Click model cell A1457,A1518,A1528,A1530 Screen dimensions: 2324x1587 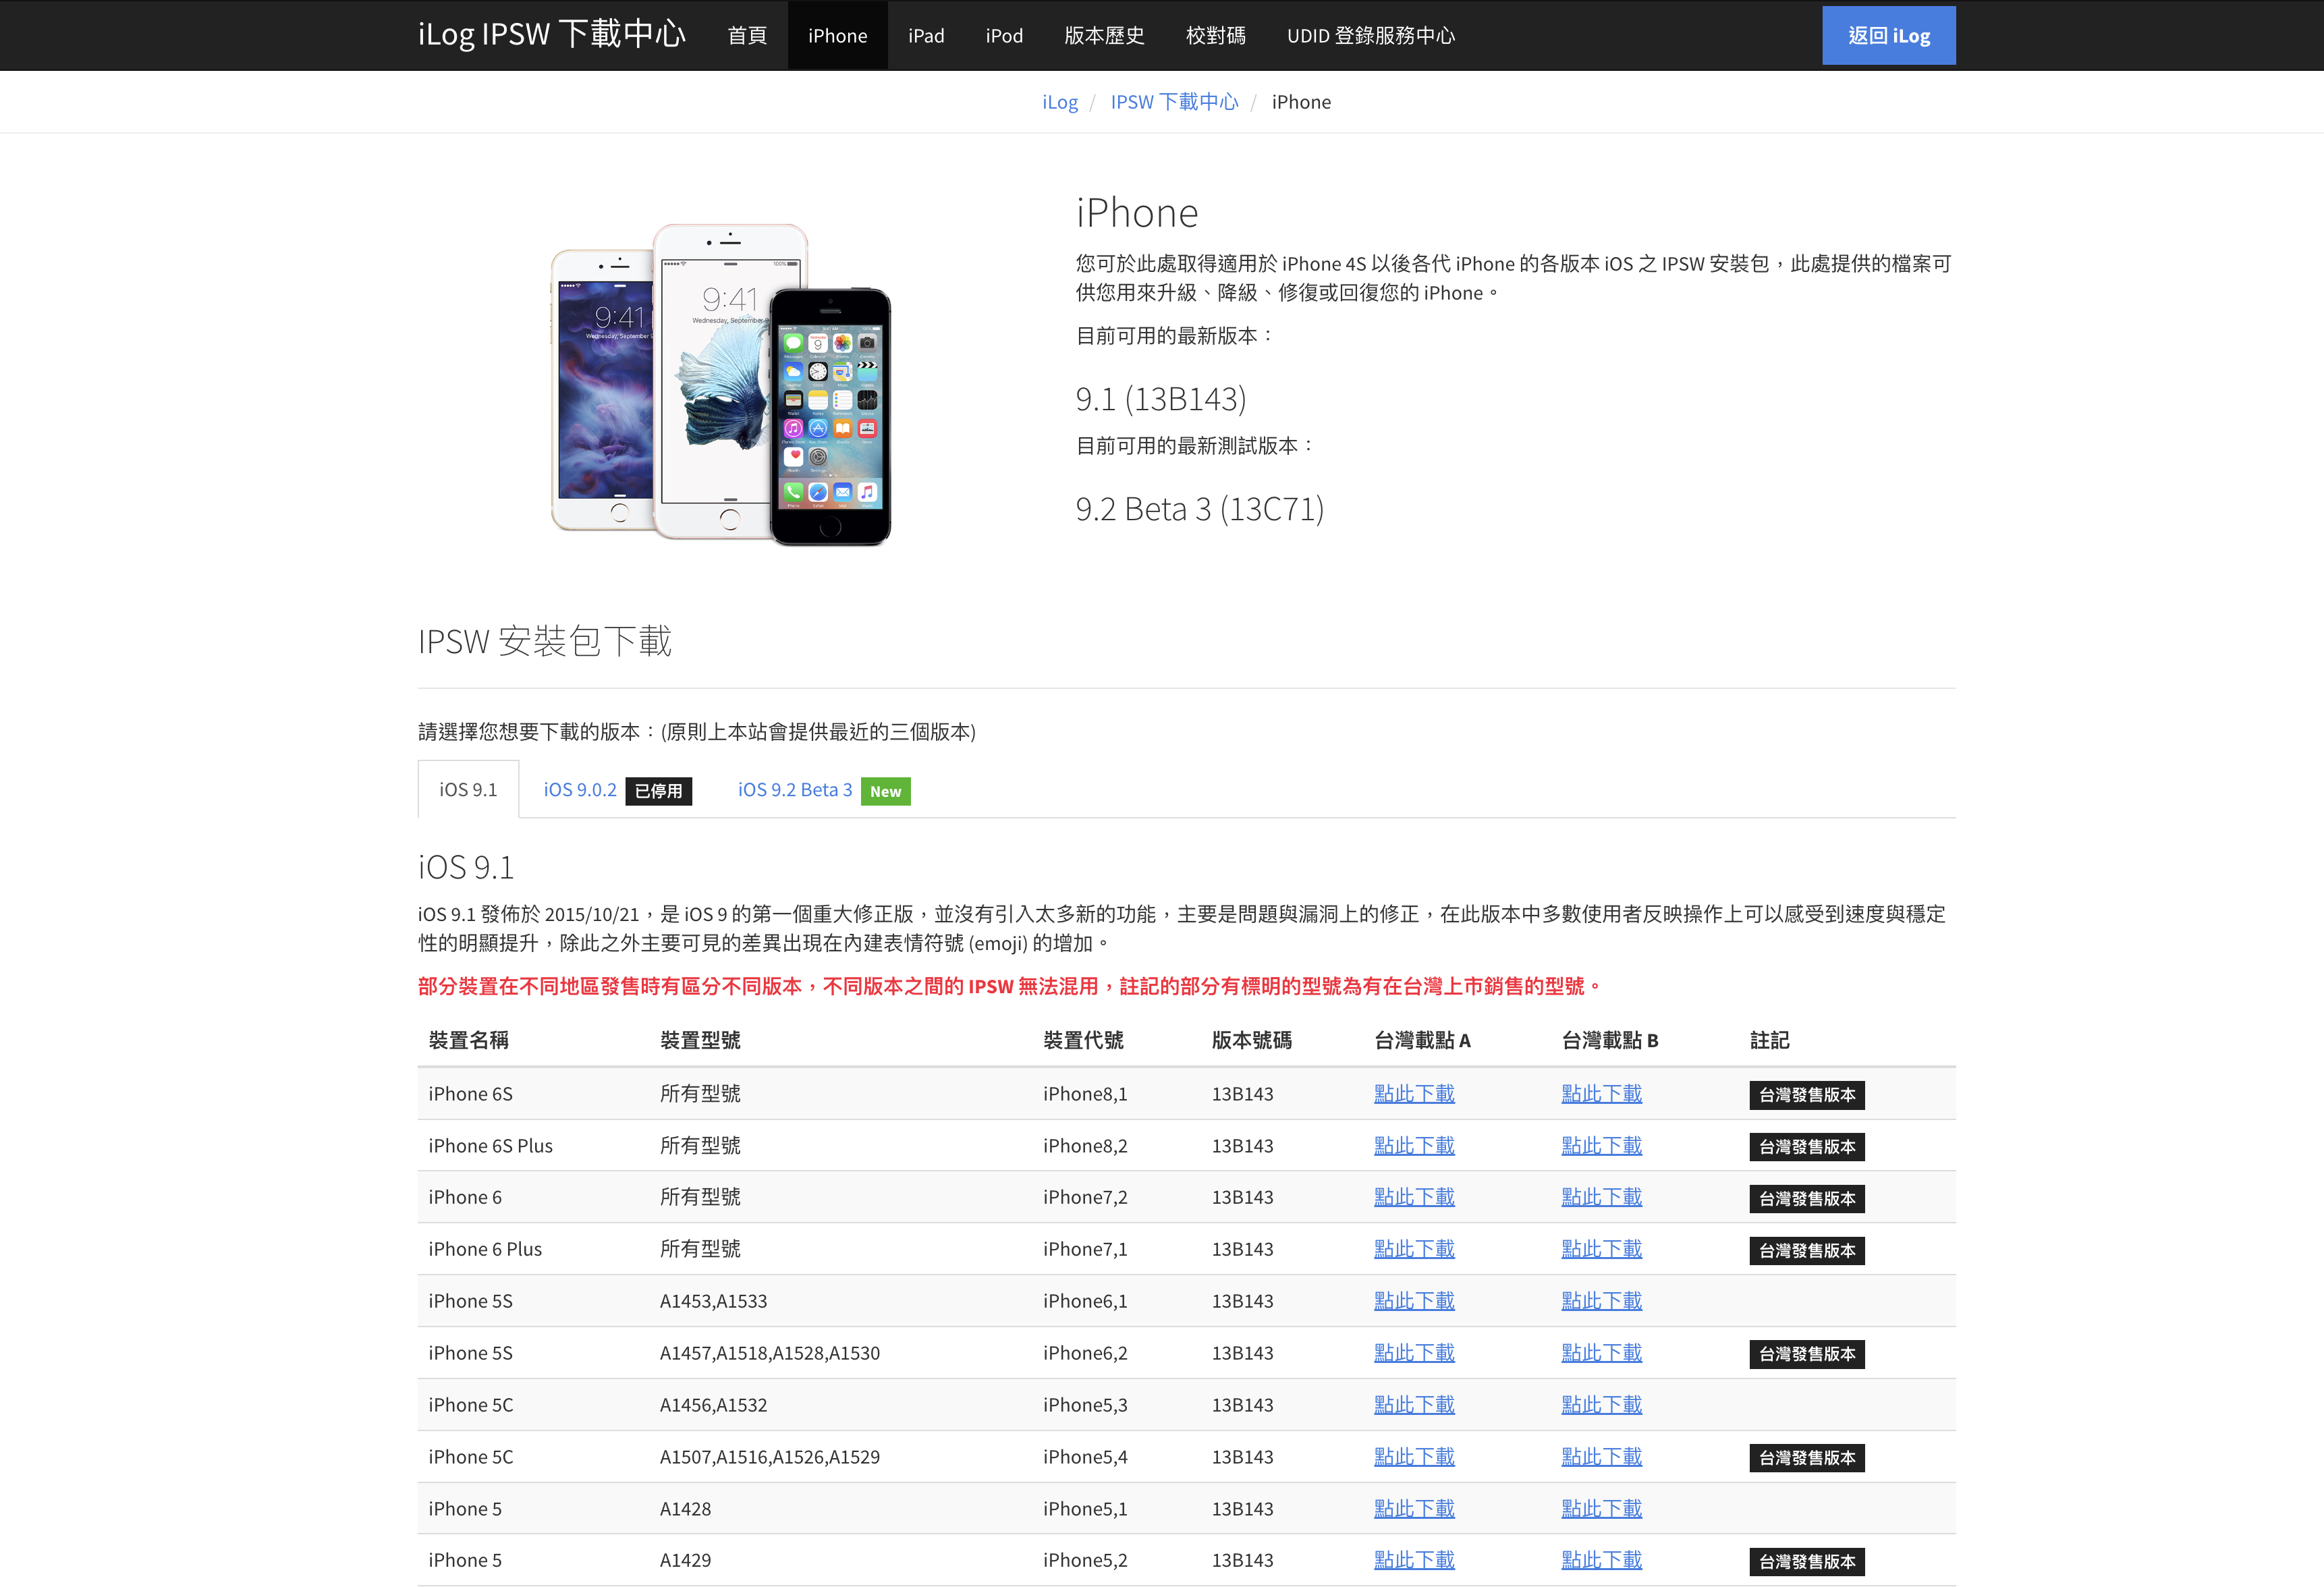(x=770, y=1353)
